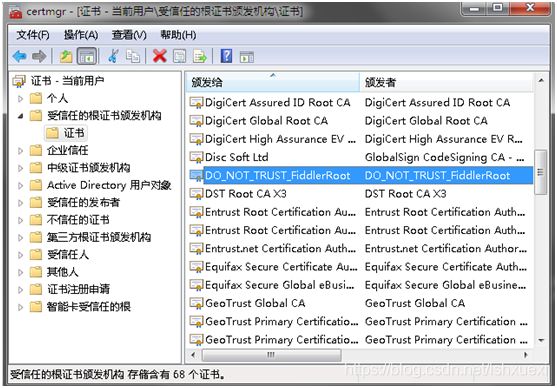Image resolution: width=557 pixels, height=388 pixels.
Task: Select DigiCert High Assurance EV certificate row
Action: 360,139
